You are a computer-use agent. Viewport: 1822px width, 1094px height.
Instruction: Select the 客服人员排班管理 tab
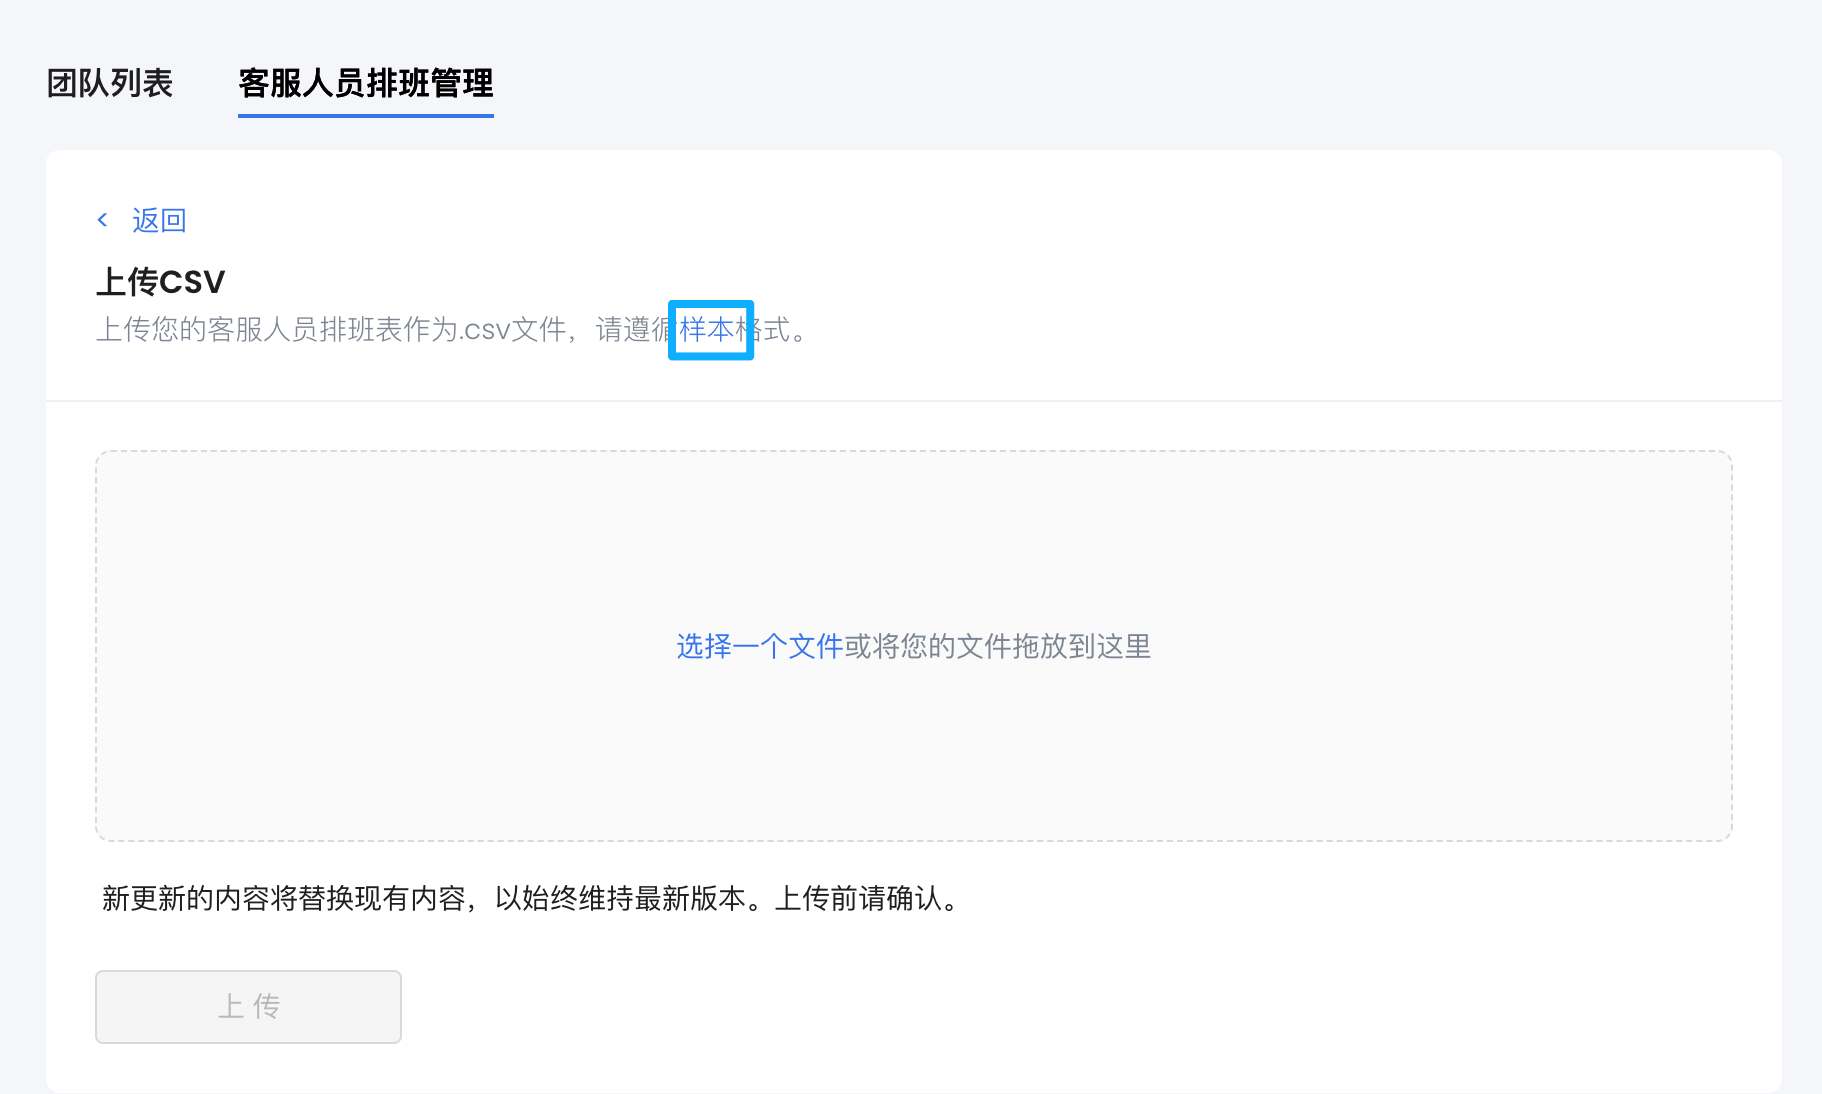coord(365,83)
